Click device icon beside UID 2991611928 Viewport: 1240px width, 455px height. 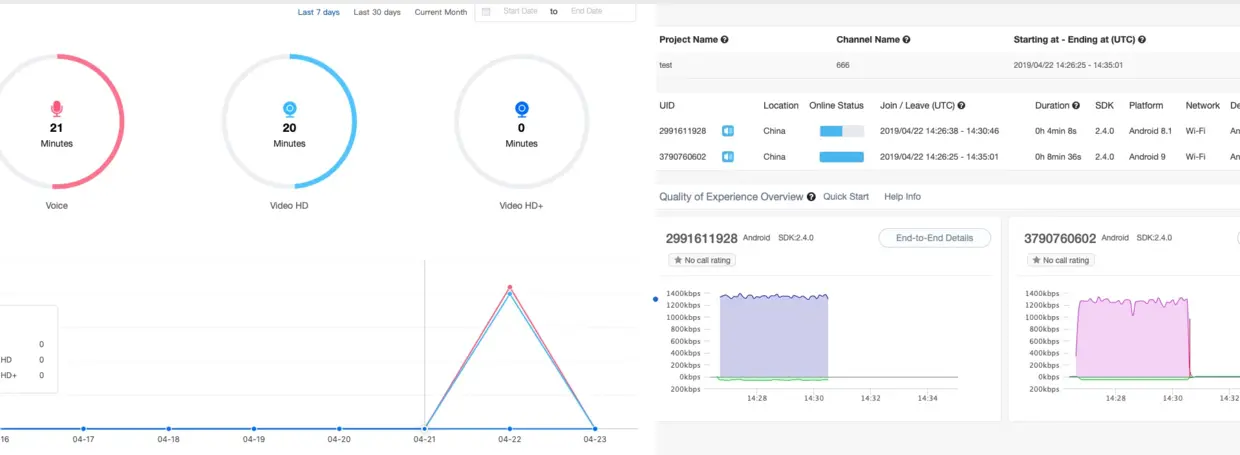coord(729,131)
